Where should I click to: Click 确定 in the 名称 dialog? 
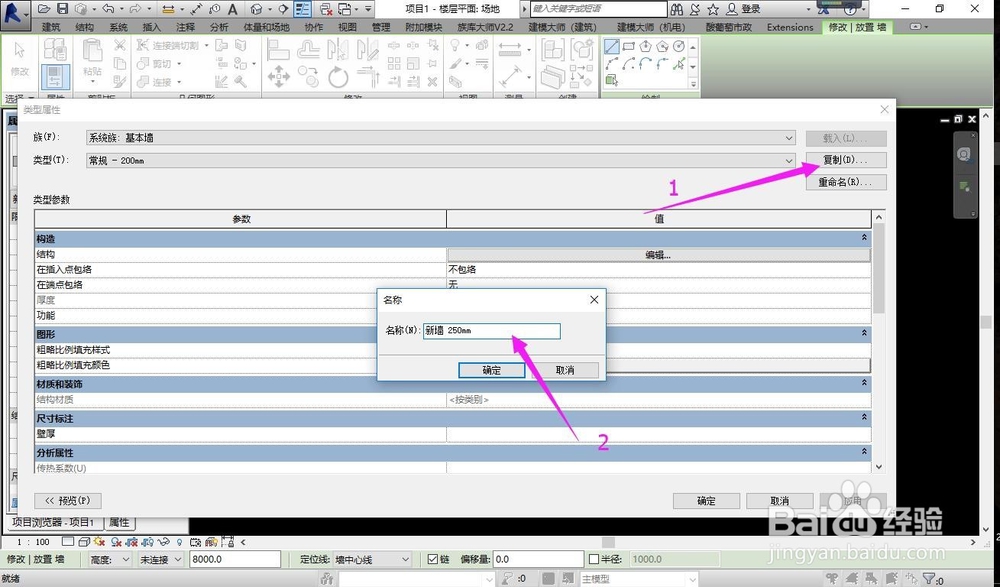(x=492, y=370)
